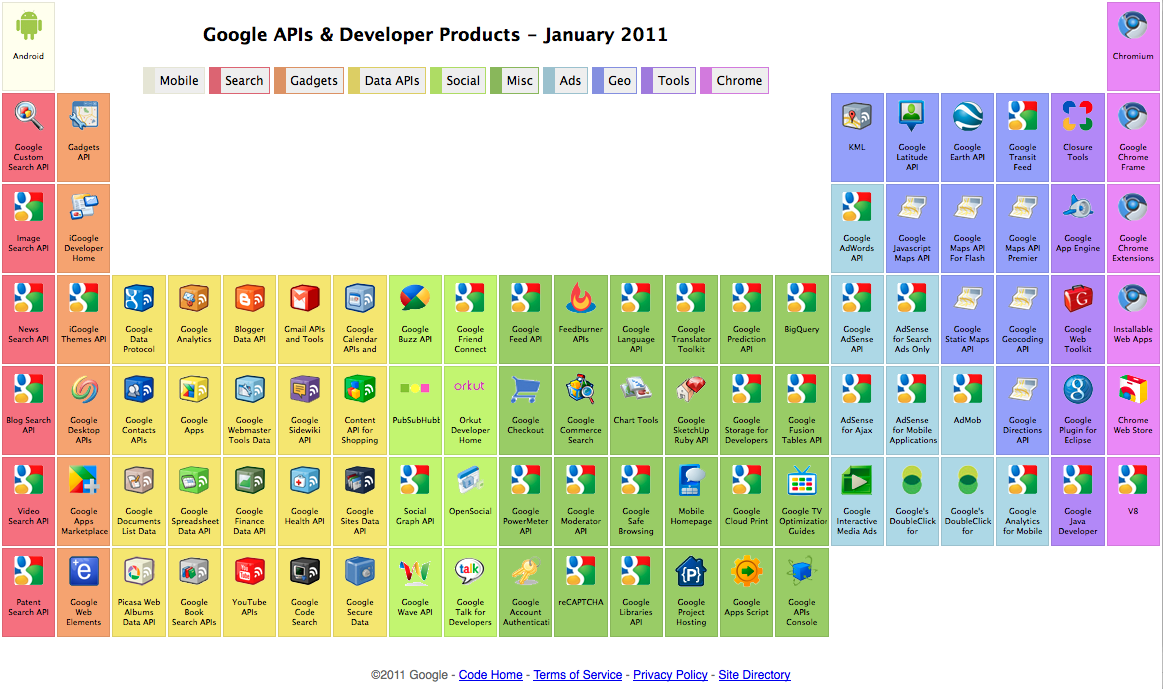Click the Orkut Developer Home tile
This screenshot has height=689, width=1163.
[x=470, y=411]
